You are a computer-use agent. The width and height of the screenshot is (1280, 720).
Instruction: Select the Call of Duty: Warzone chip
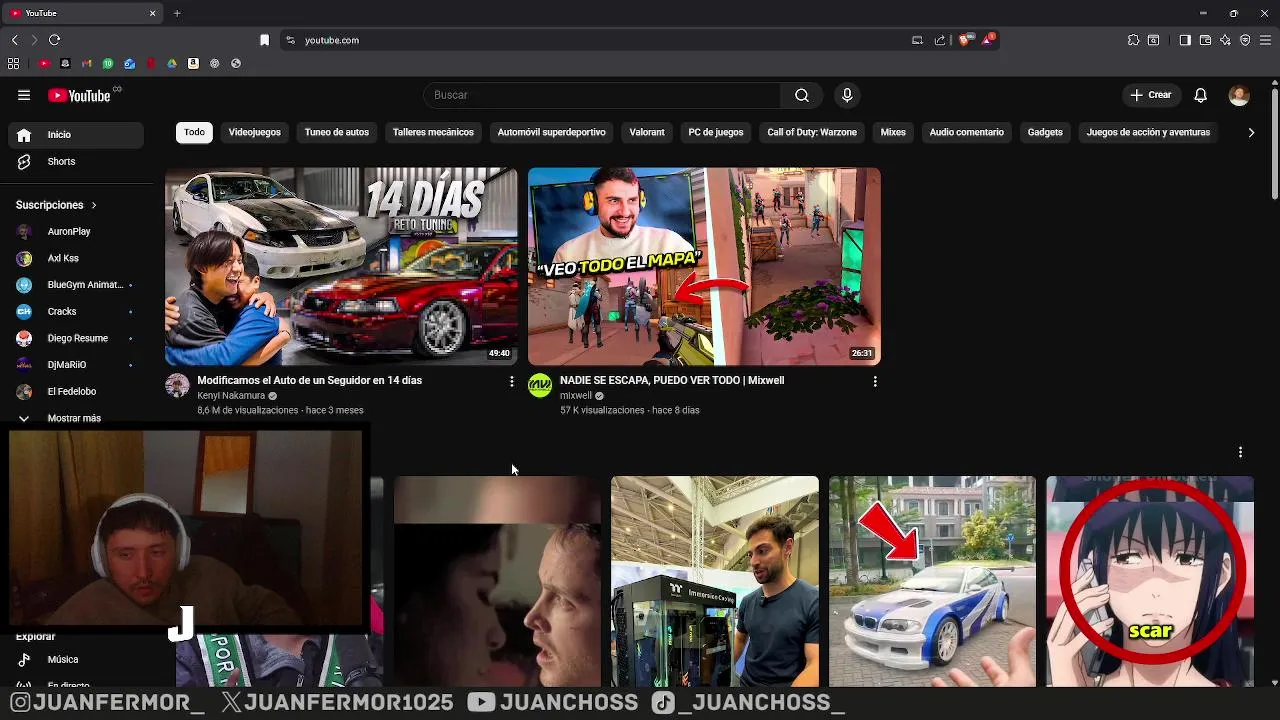coord(812,132)
